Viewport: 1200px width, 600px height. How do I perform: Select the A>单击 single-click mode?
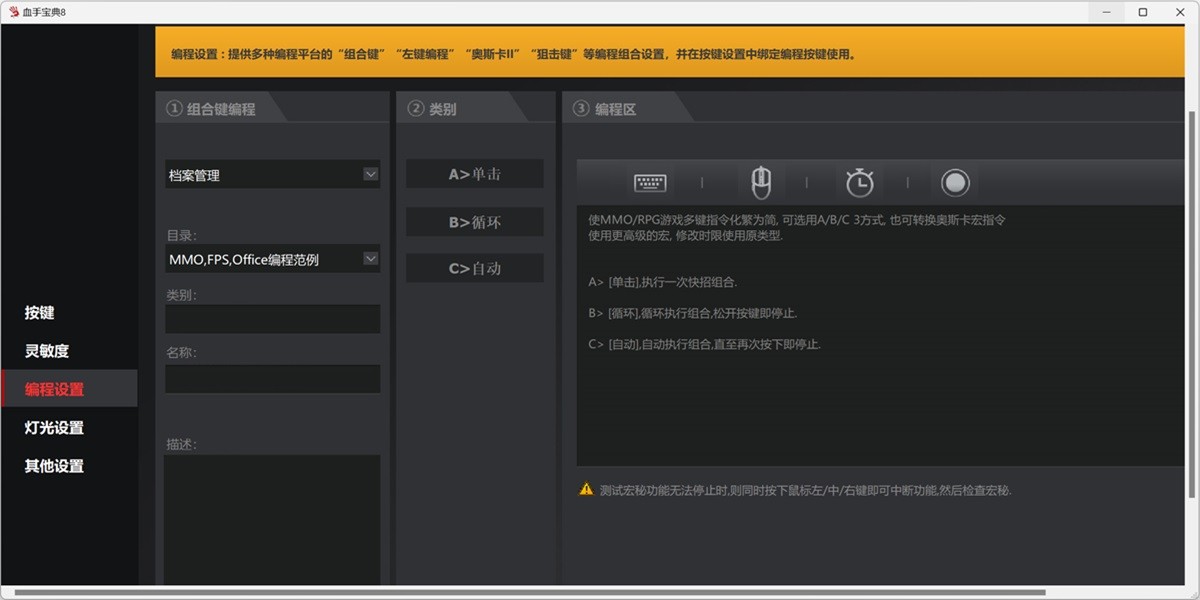pos(474,172)
